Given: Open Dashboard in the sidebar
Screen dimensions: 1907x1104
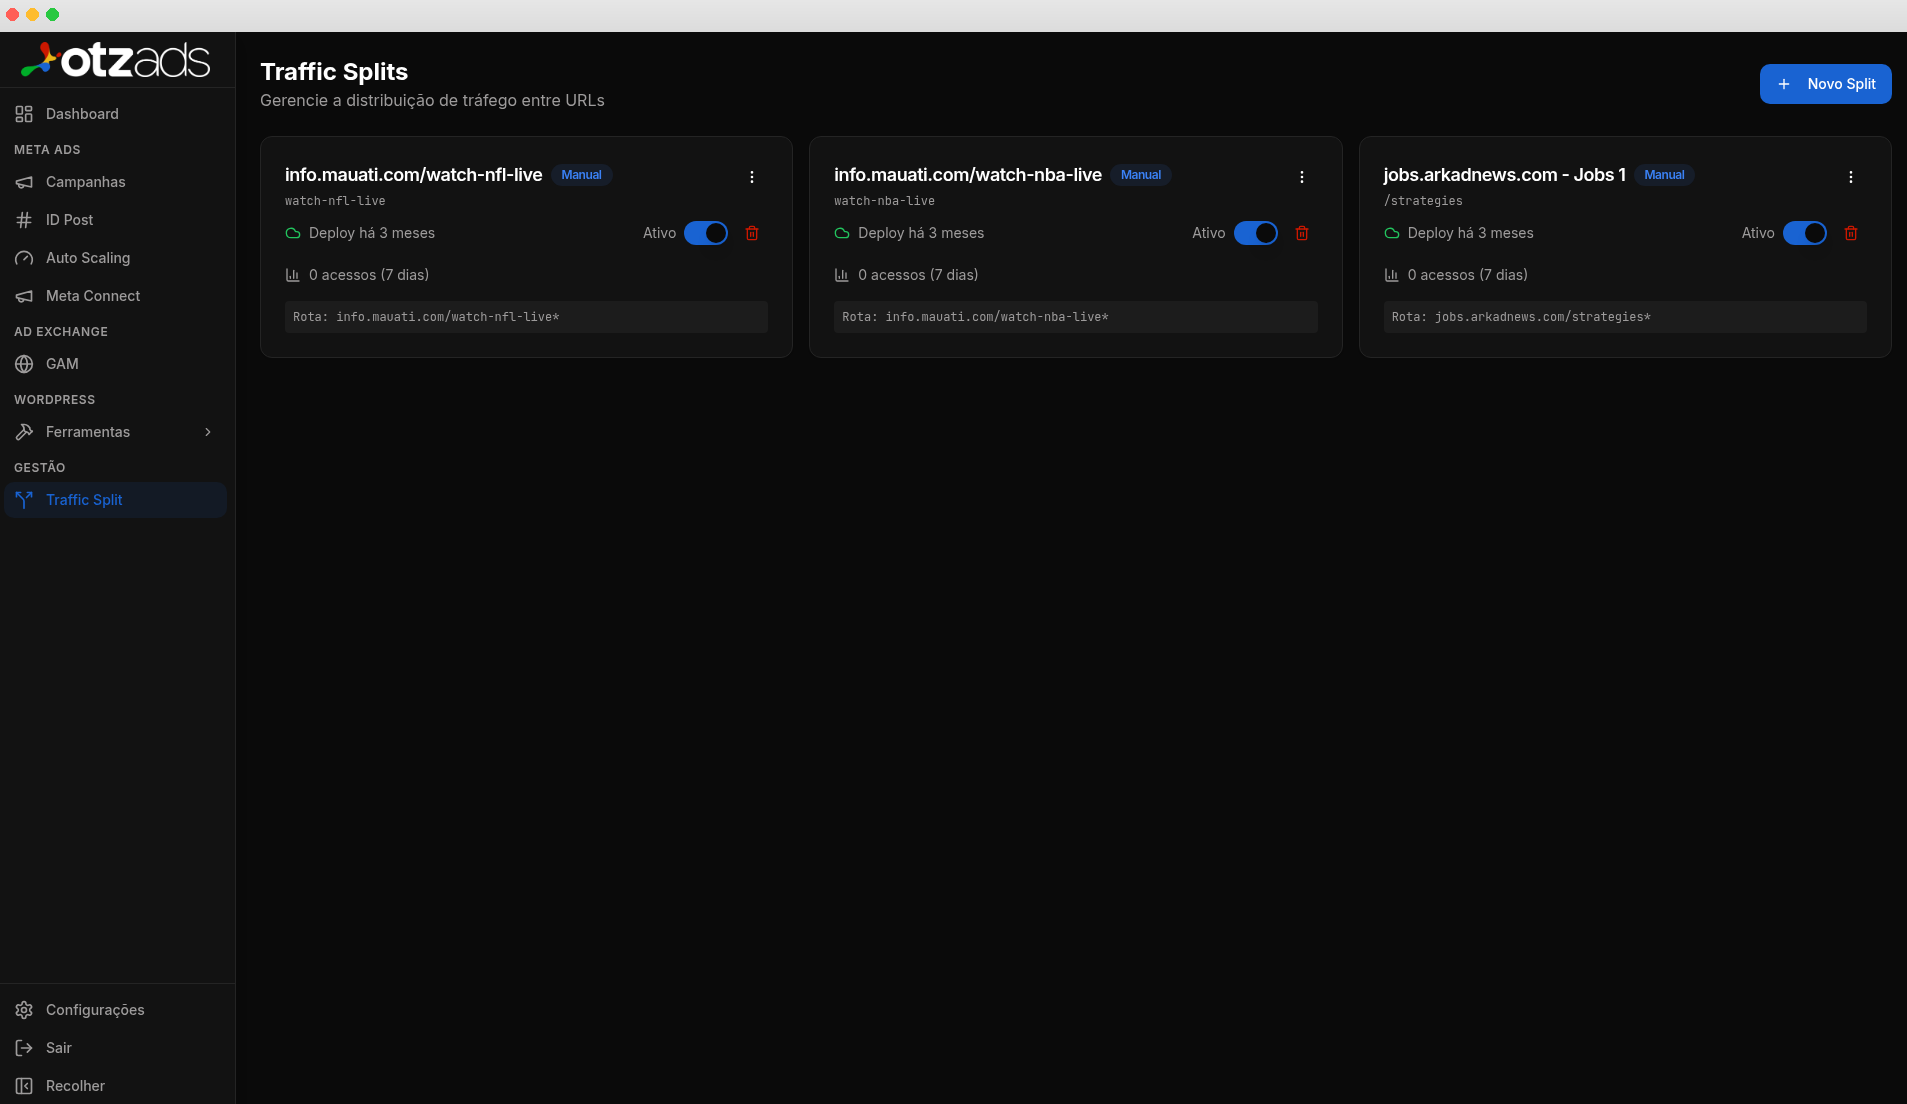Looking at the screenshot, I should 116,114.
